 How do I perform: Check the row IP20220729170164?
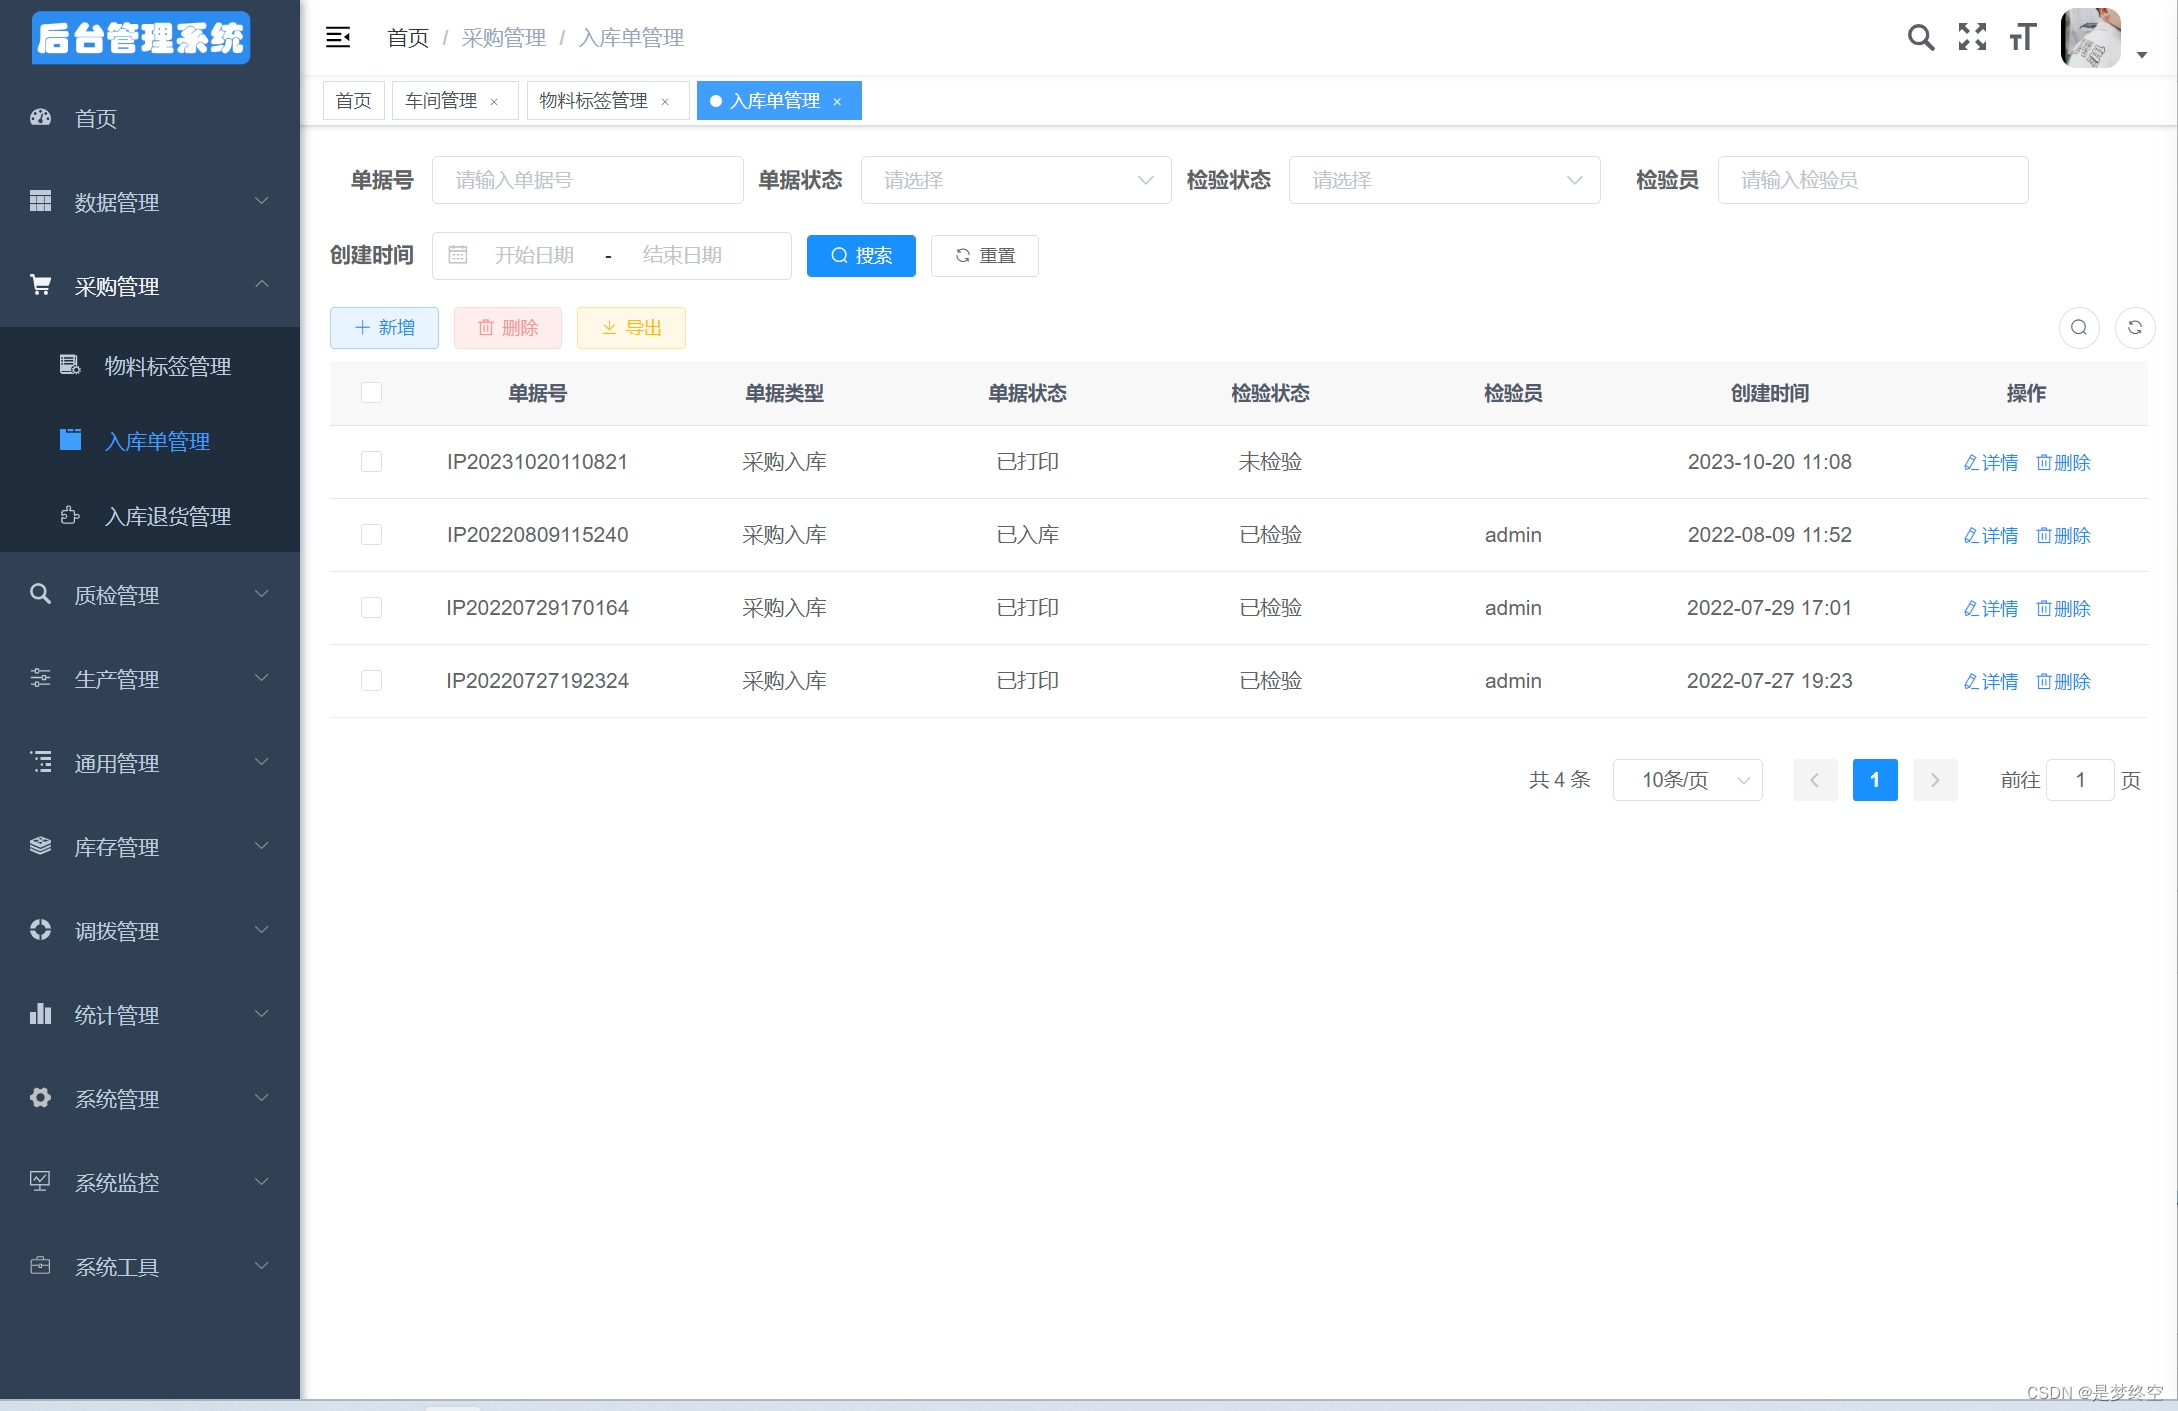(371, 608)
